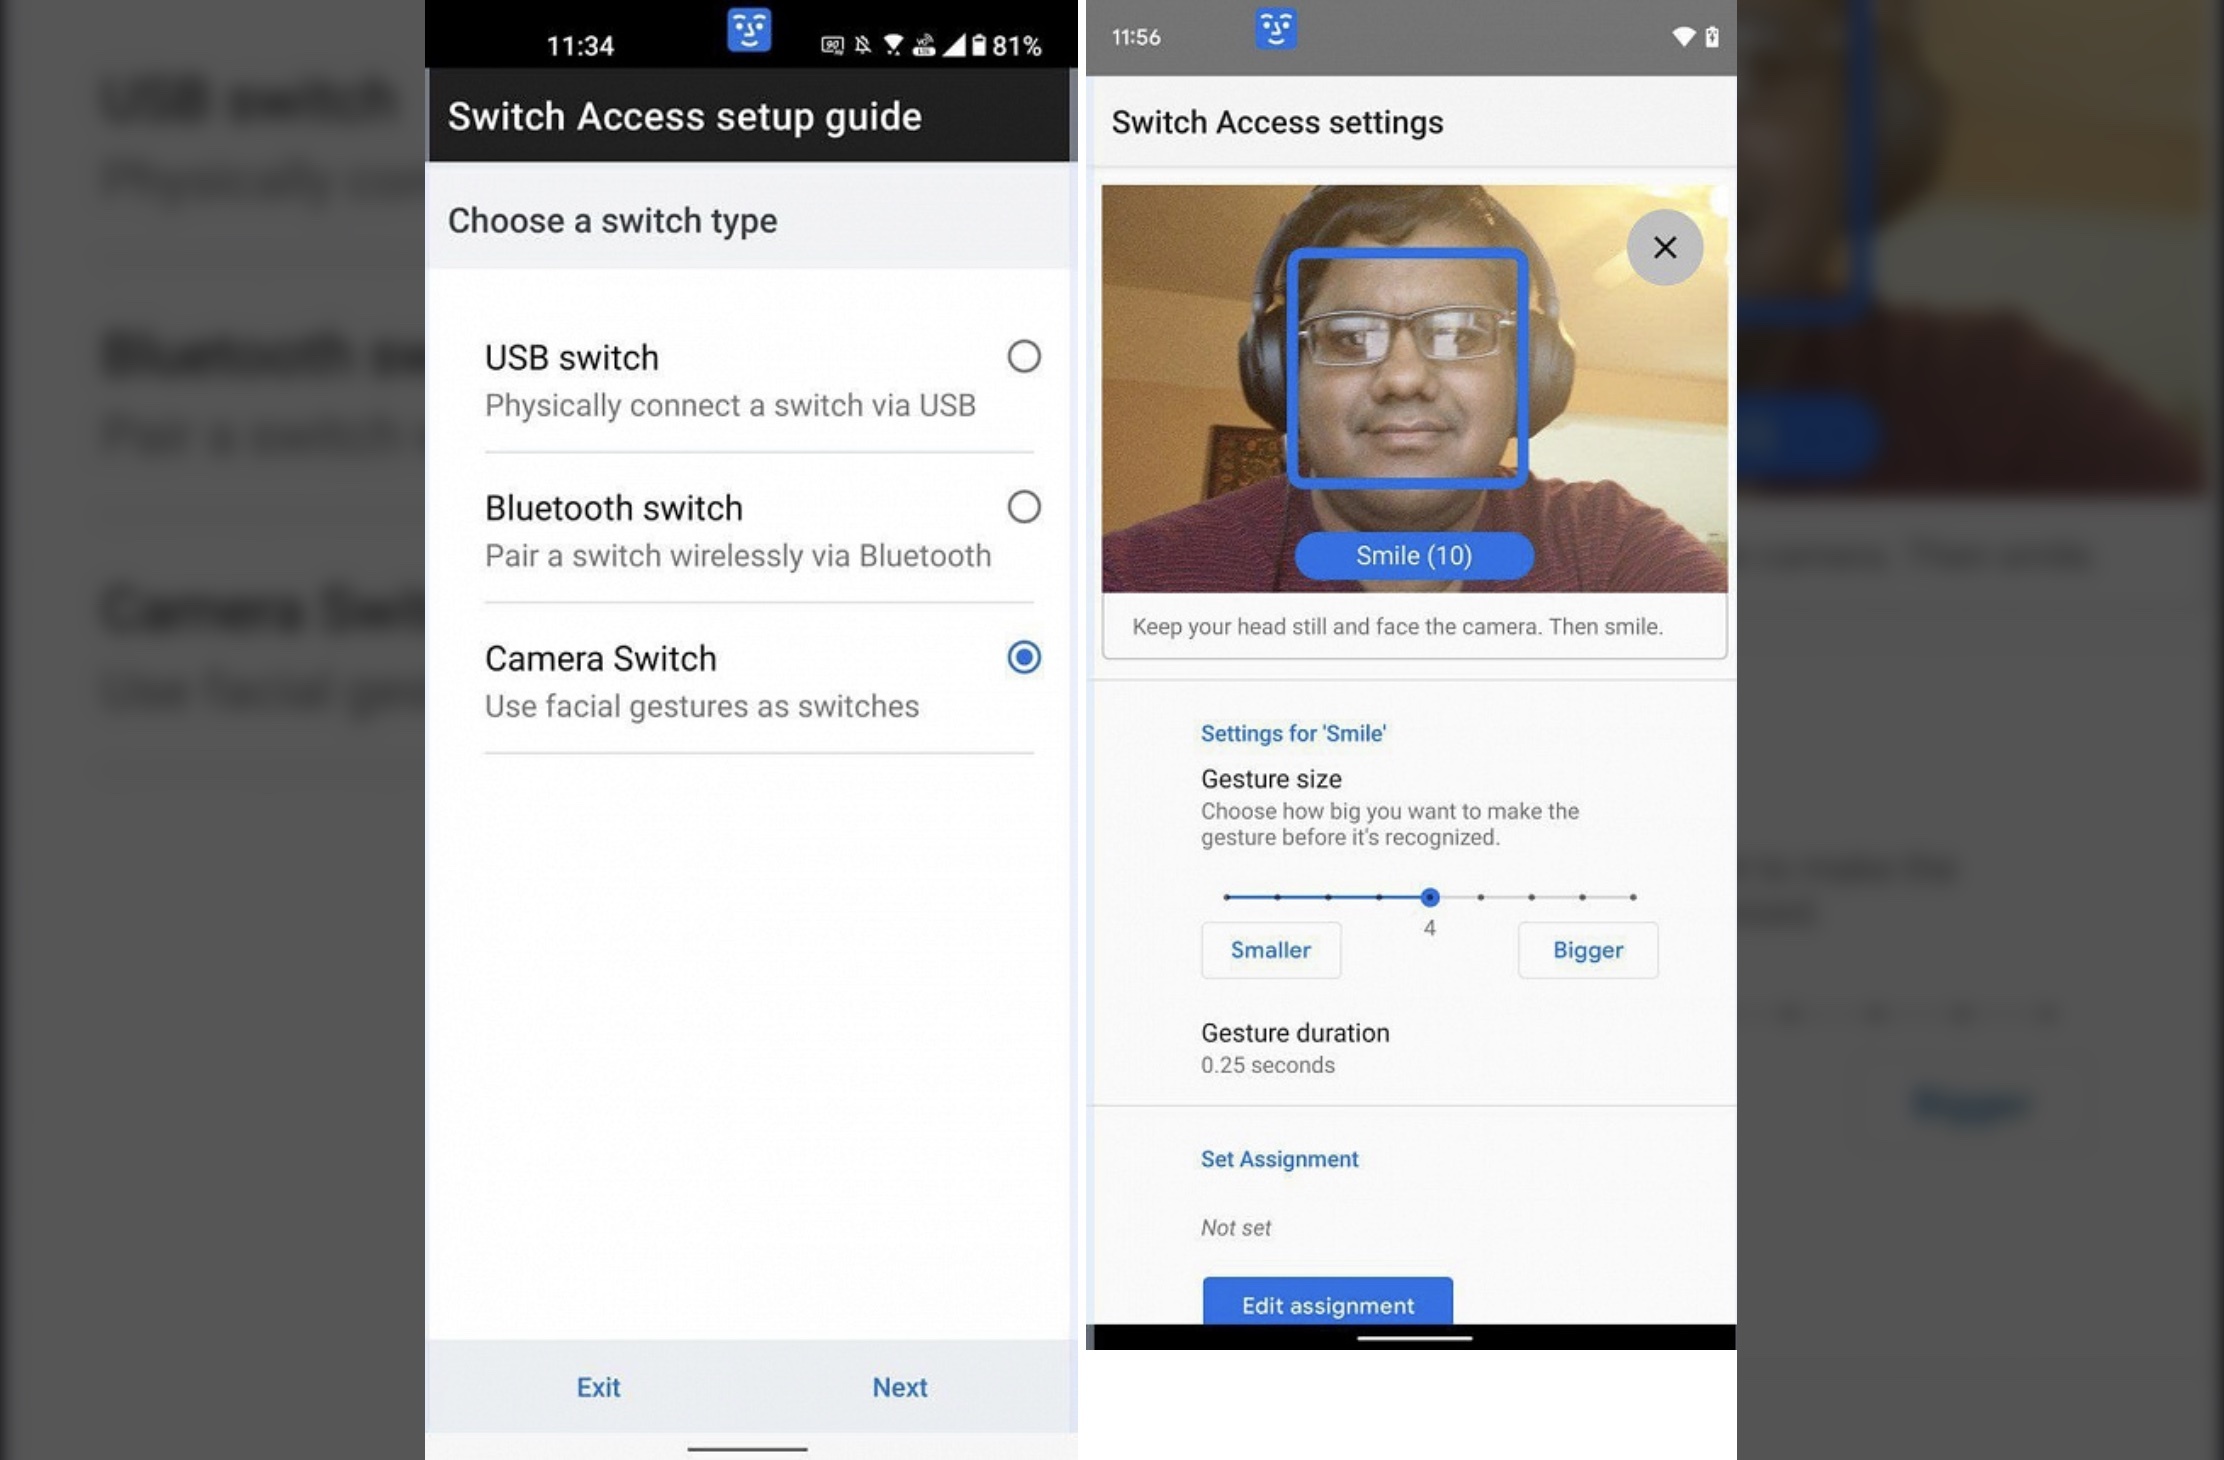Screen dimensions: 2224x1460
Task: Tap the battery icon in right status bar
Action: [1712, 37]
